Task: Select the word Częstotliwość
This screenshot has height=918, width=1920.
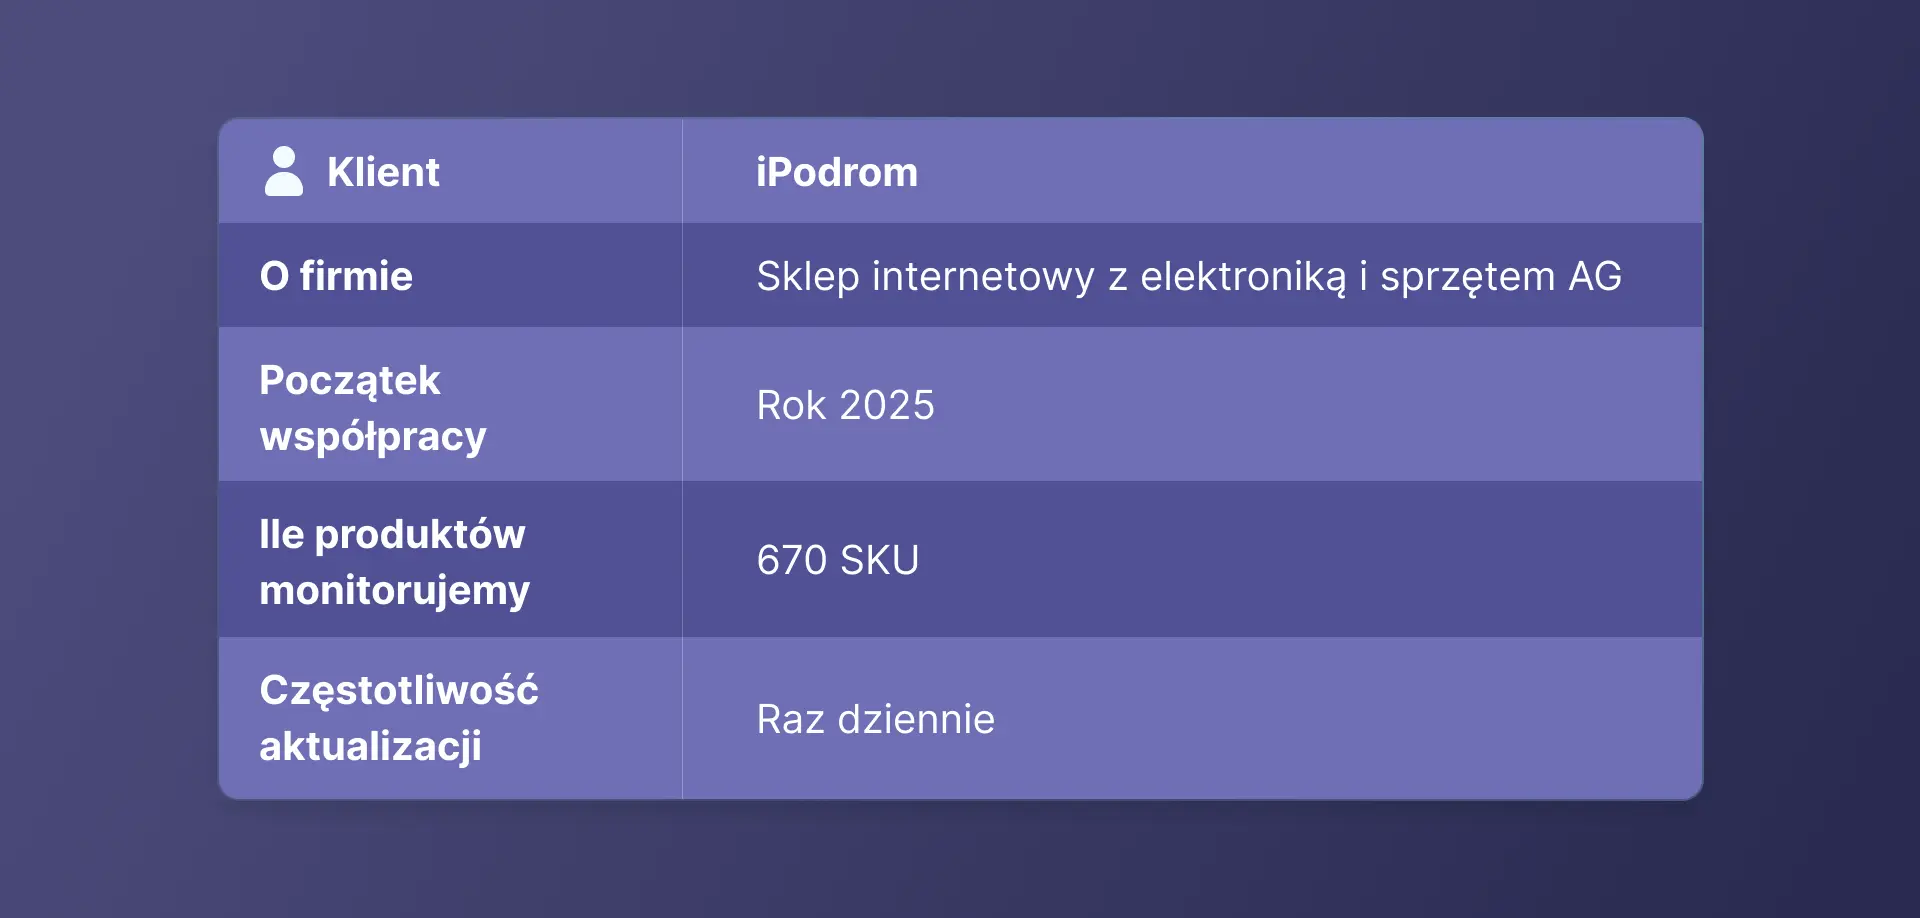Action: click(399, 691)
